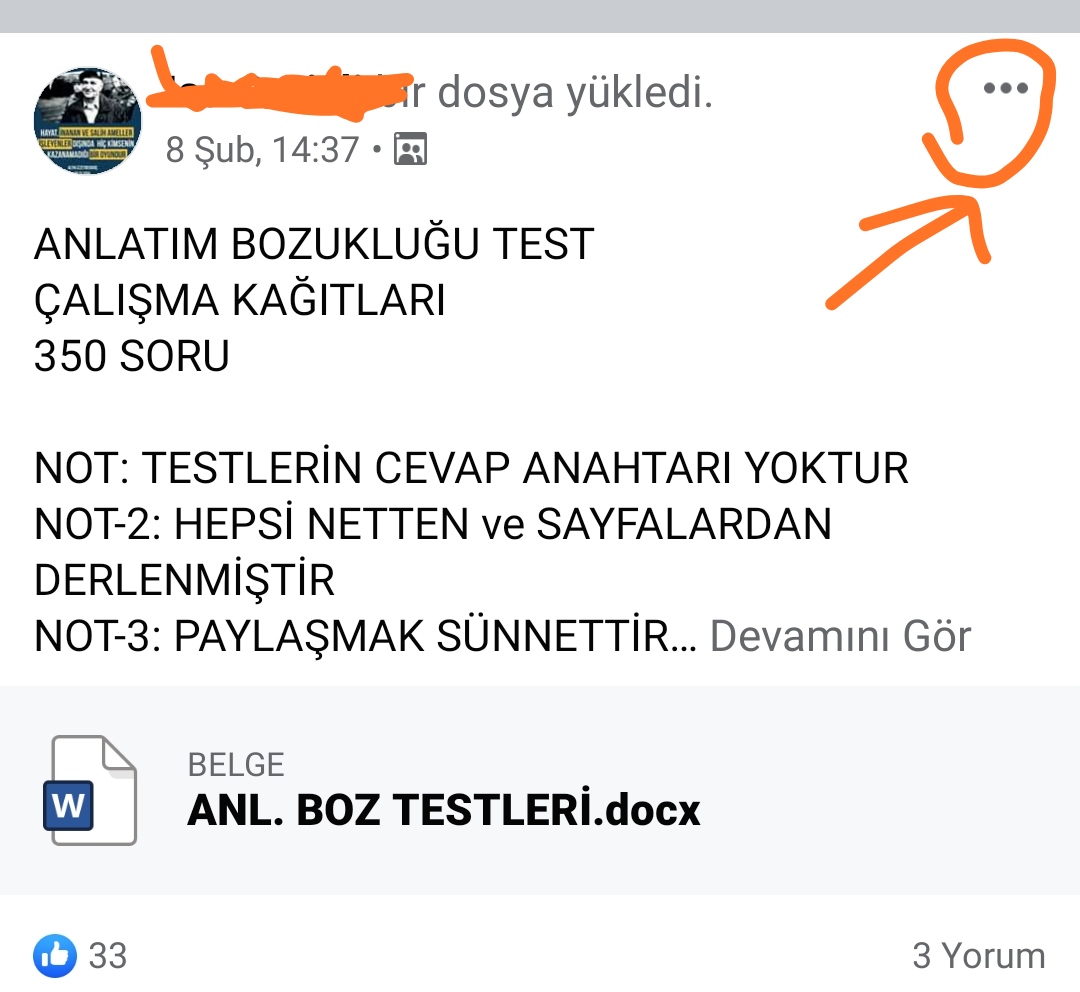View the 3 Yorum comments
This screenshot has width=1080, height=992.
(x=979, y=955)
